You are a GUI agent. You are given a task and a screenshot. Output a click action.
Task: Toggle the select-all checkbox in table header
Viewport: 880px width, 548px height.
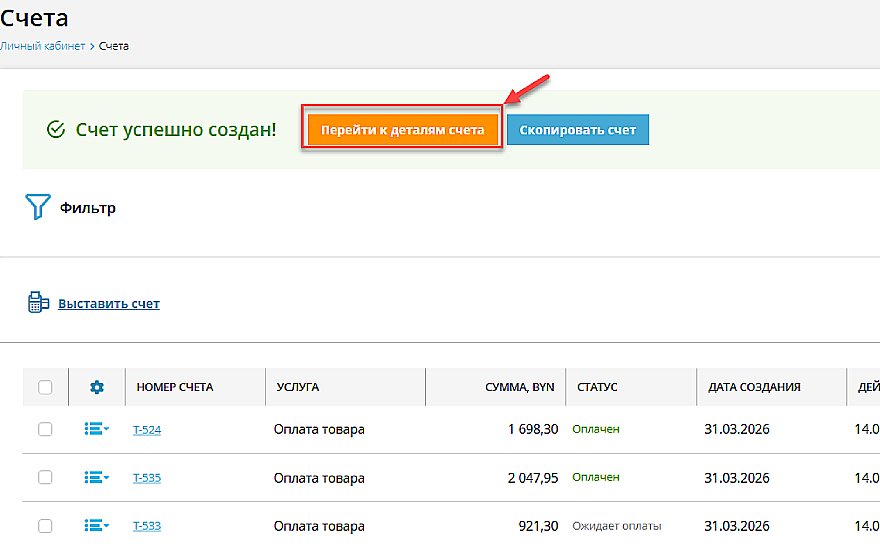pos(45,387)
